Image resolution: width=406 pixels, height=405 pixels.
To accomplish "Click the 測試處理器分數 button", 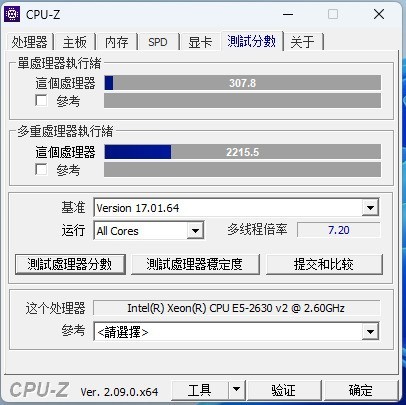I will 70,264.
